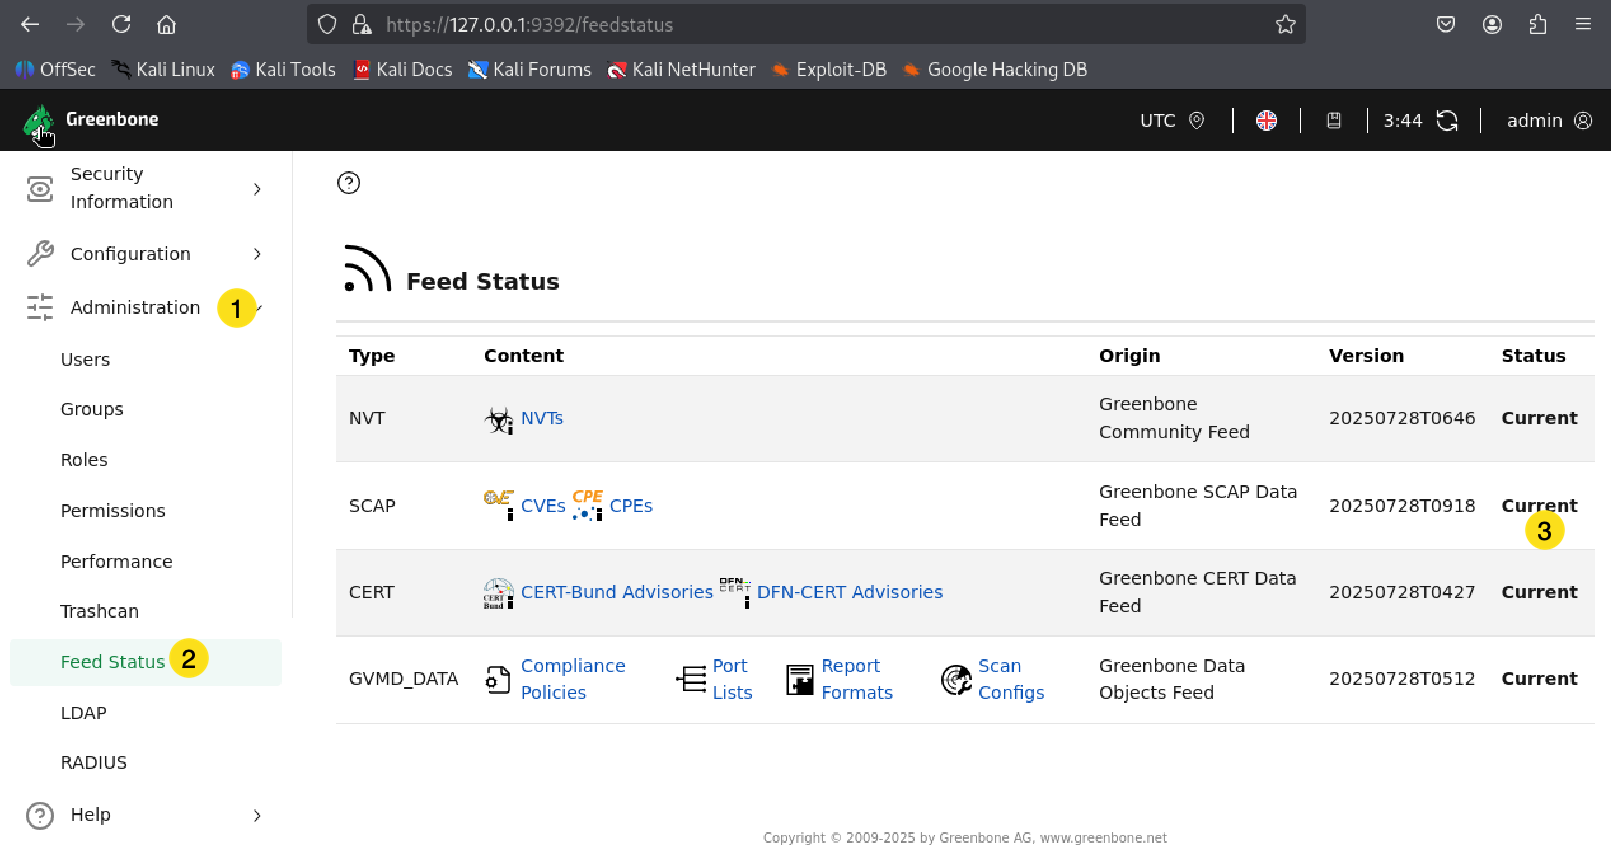Click the Port Lists icon

691,679
